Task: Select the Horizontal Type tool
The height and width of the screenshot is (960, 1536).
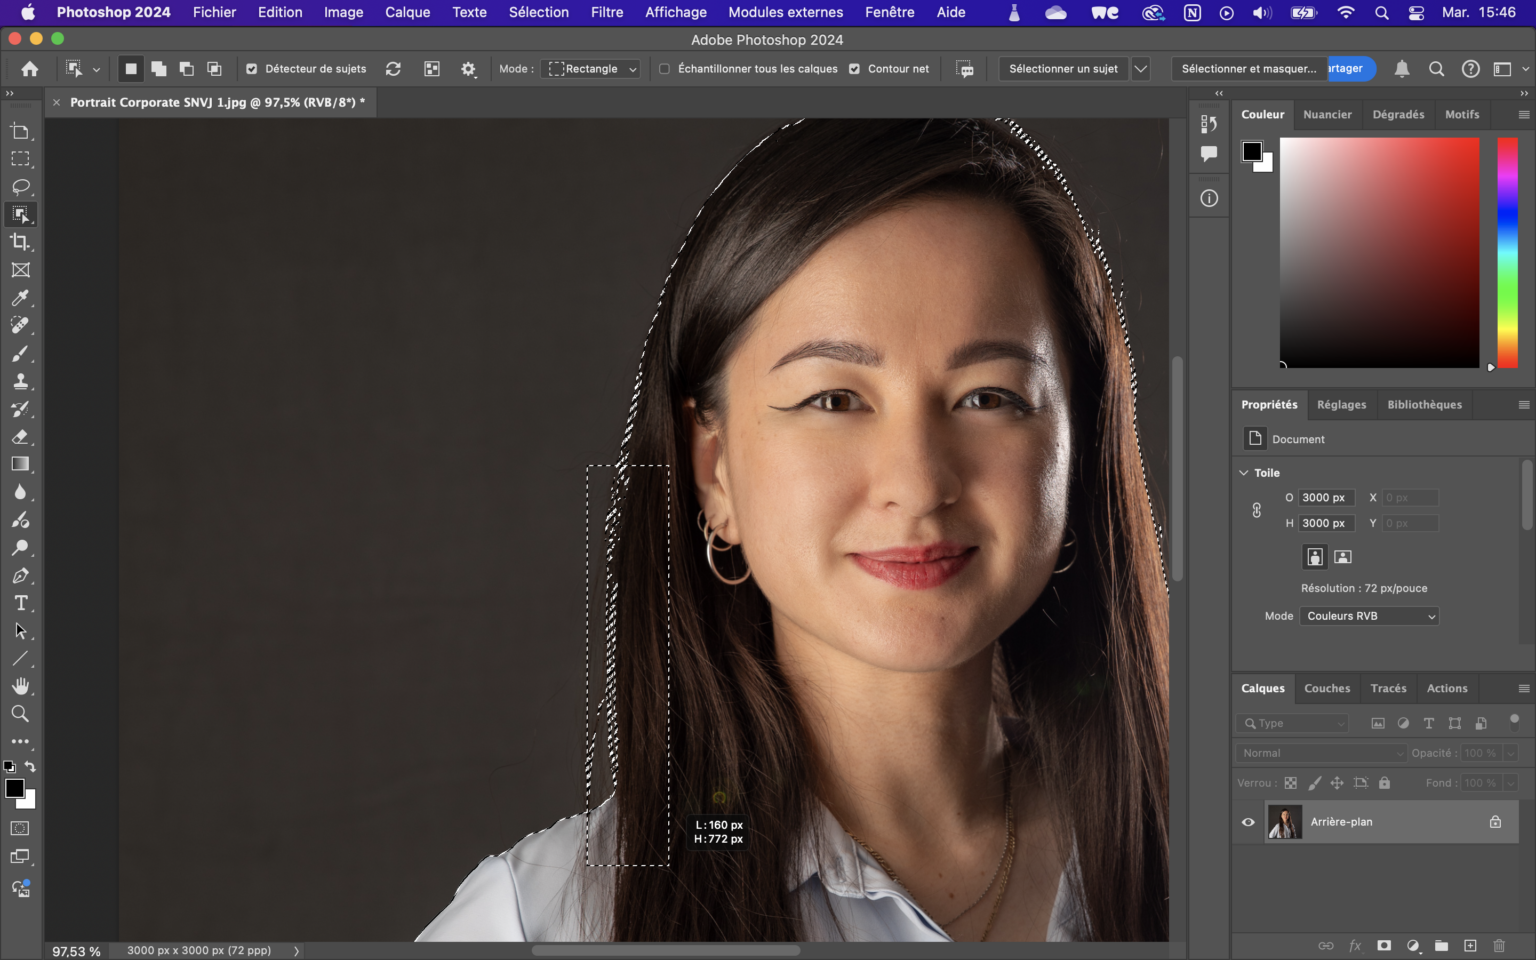Action: tap(20, 603)
